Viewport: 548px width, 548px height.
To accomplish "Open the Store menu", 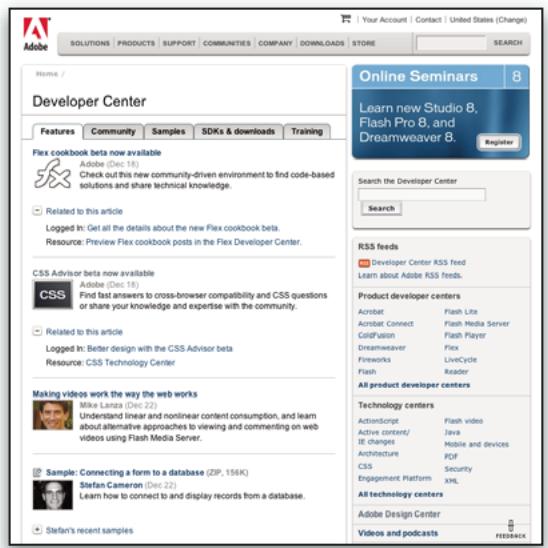I will (363, 43).
